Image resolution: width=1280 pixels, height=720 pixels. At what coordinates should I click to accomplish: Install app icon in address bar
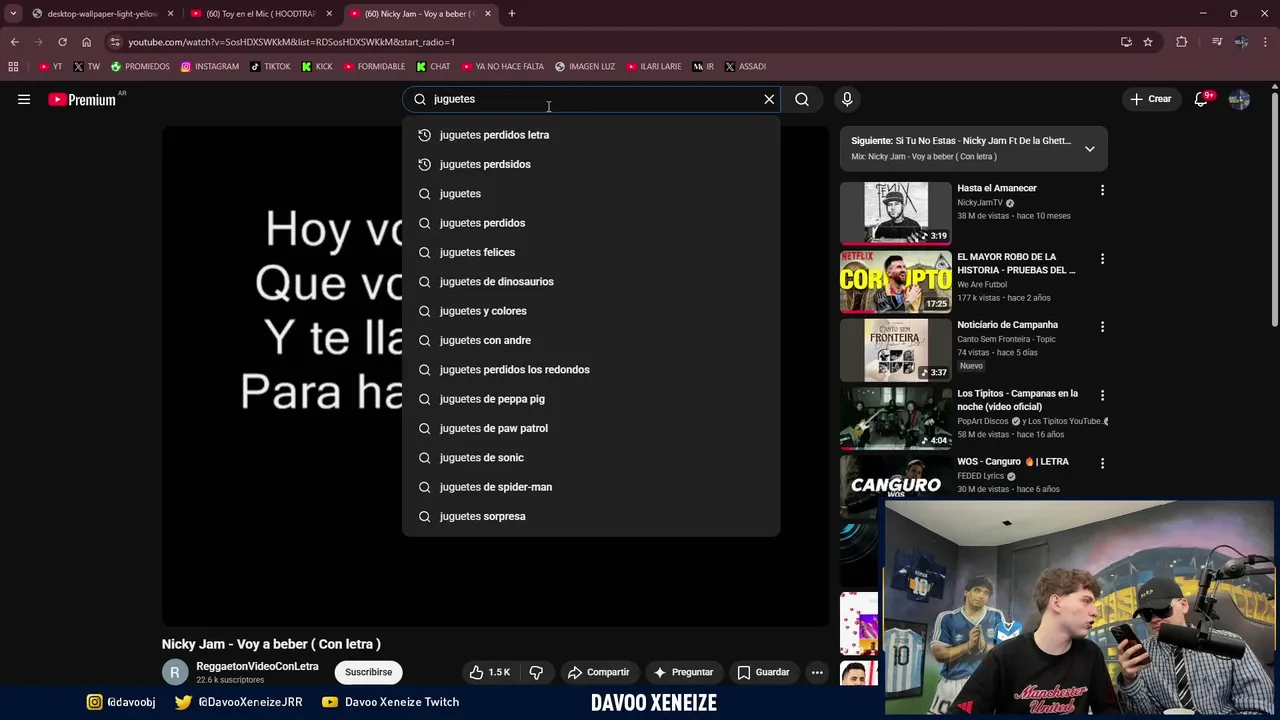pos(1126,42)
